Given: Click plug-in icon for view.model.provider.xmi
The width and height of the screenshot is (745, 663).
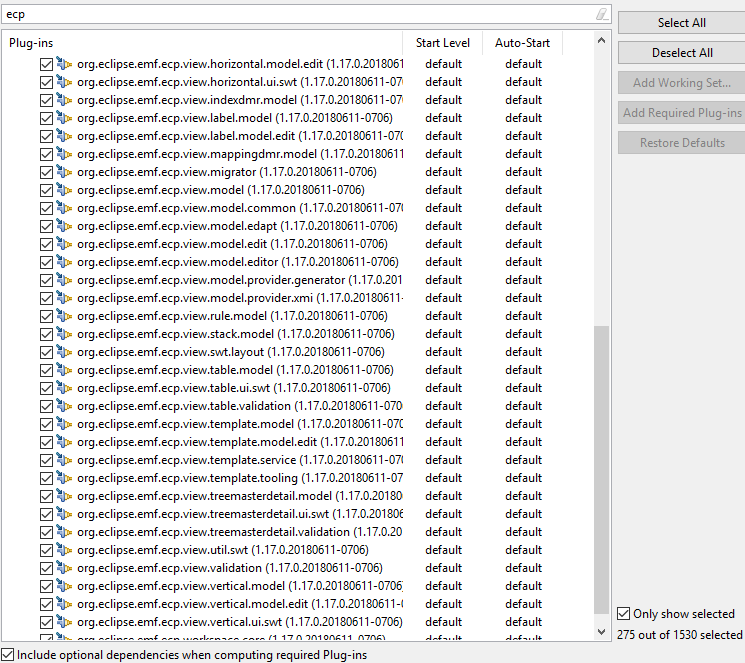Looking at the screenshot, I should click(x=64, y=298).
